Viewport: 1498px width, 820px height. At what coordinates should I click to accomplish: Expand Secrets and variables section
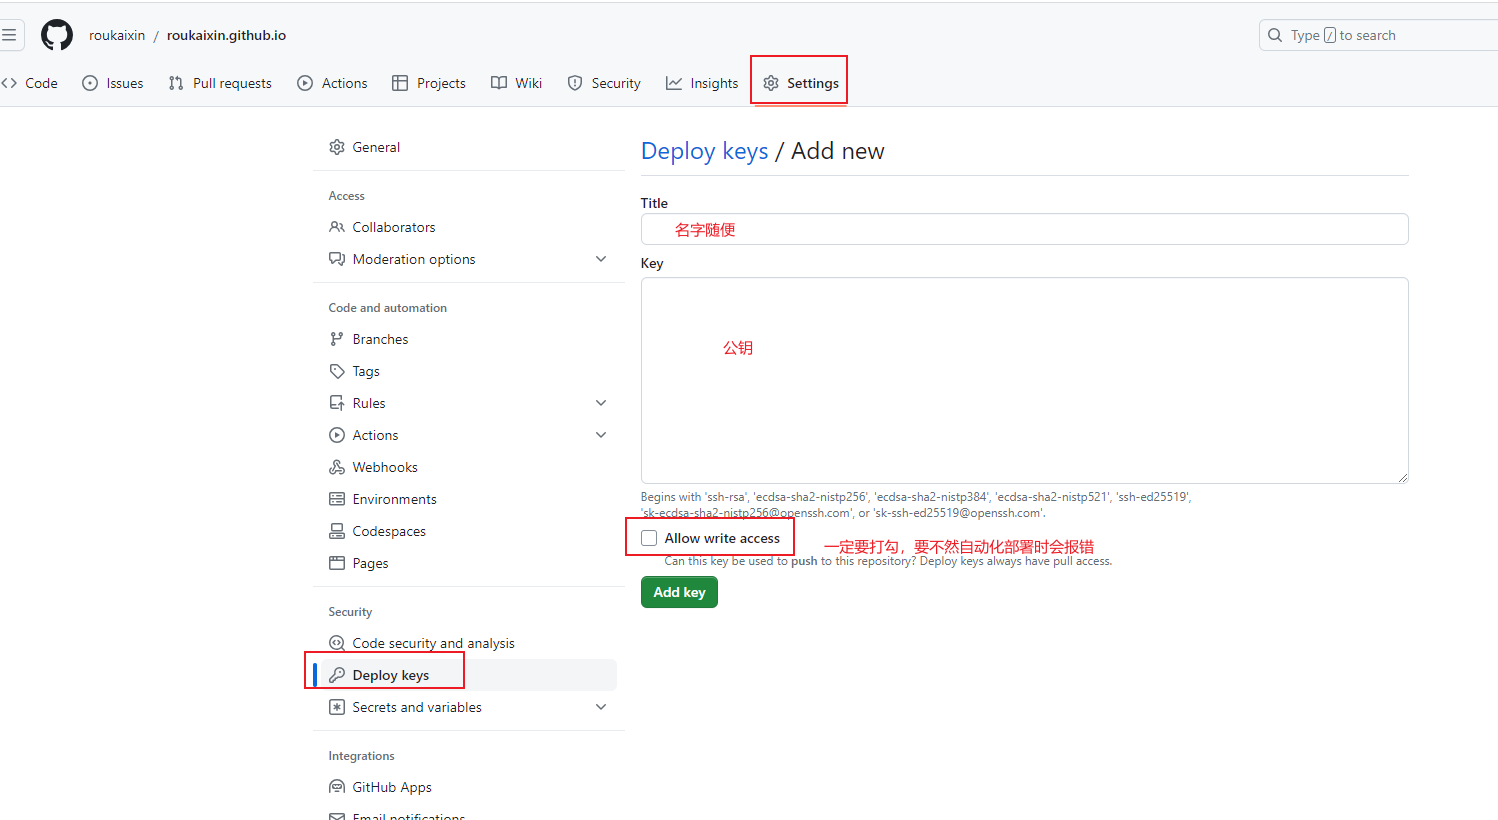coord(601,707)
